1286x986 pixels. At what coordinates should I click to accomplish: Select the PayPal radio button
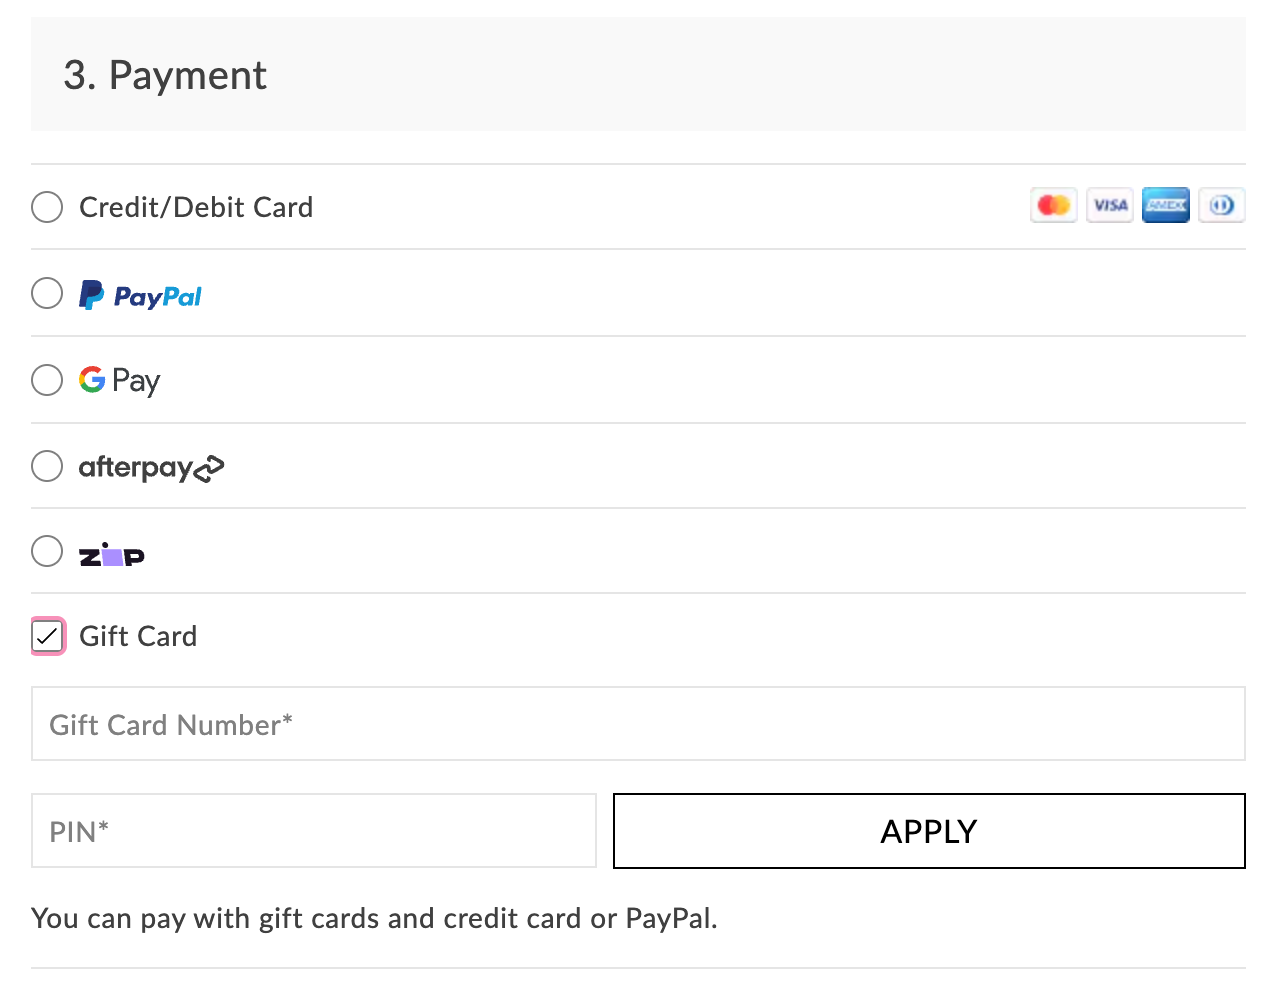(47, 293)
